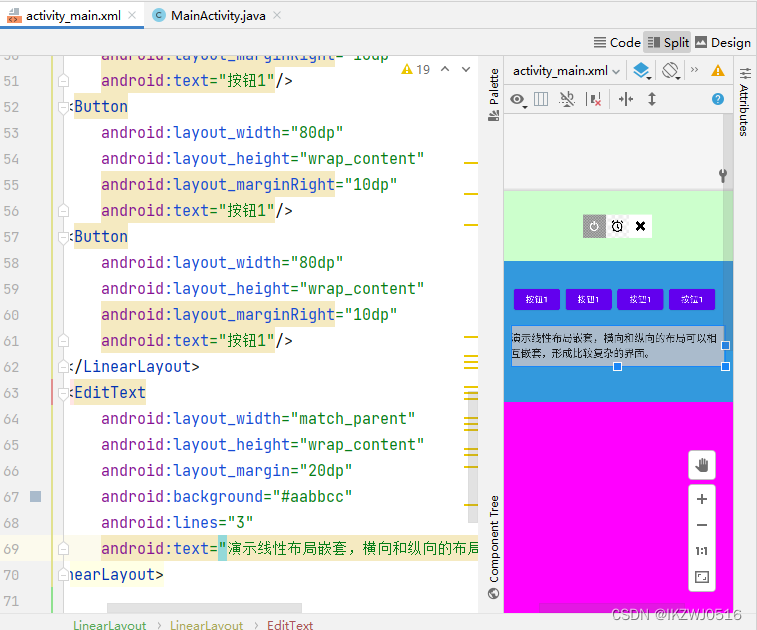
Task: Click the vertical expand arrows icon
Action: 652,99
